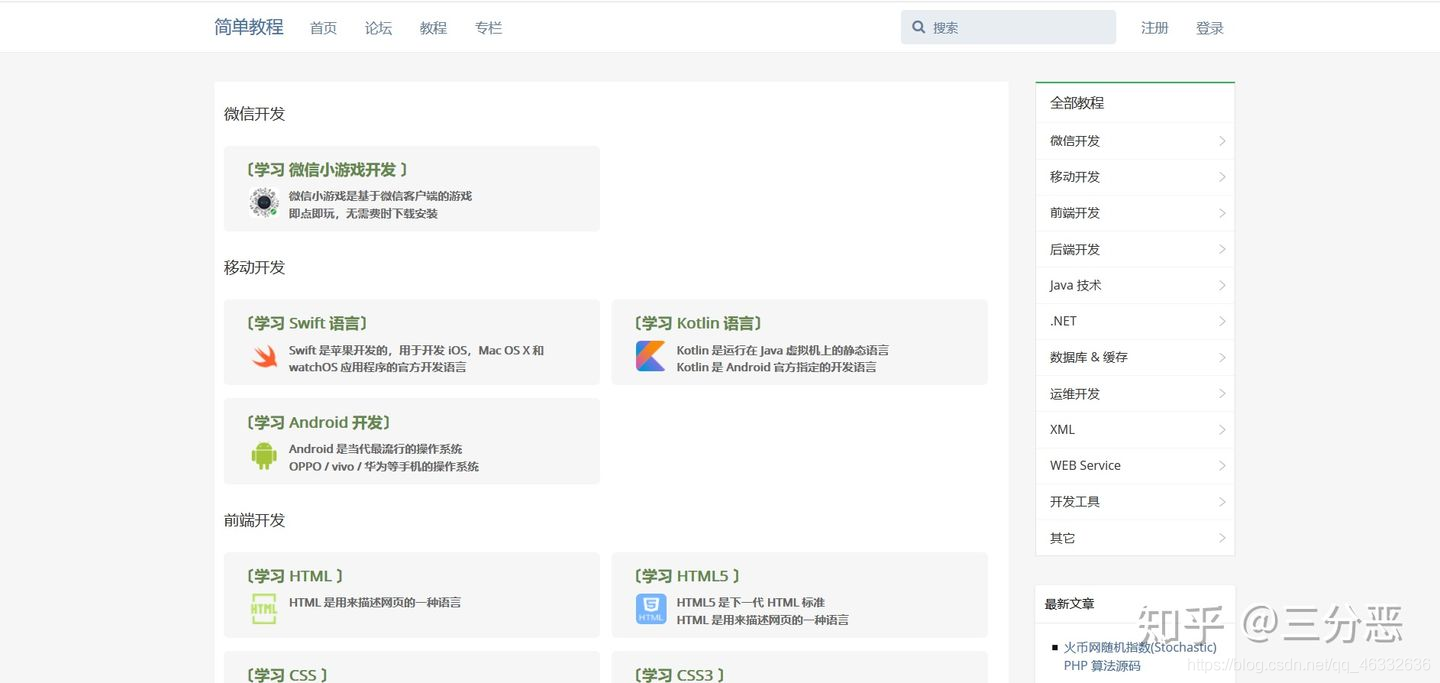This screenshot has height=683, width=1440.
Task: Select Java 技术 text in sidebar
Action: 1076,285
